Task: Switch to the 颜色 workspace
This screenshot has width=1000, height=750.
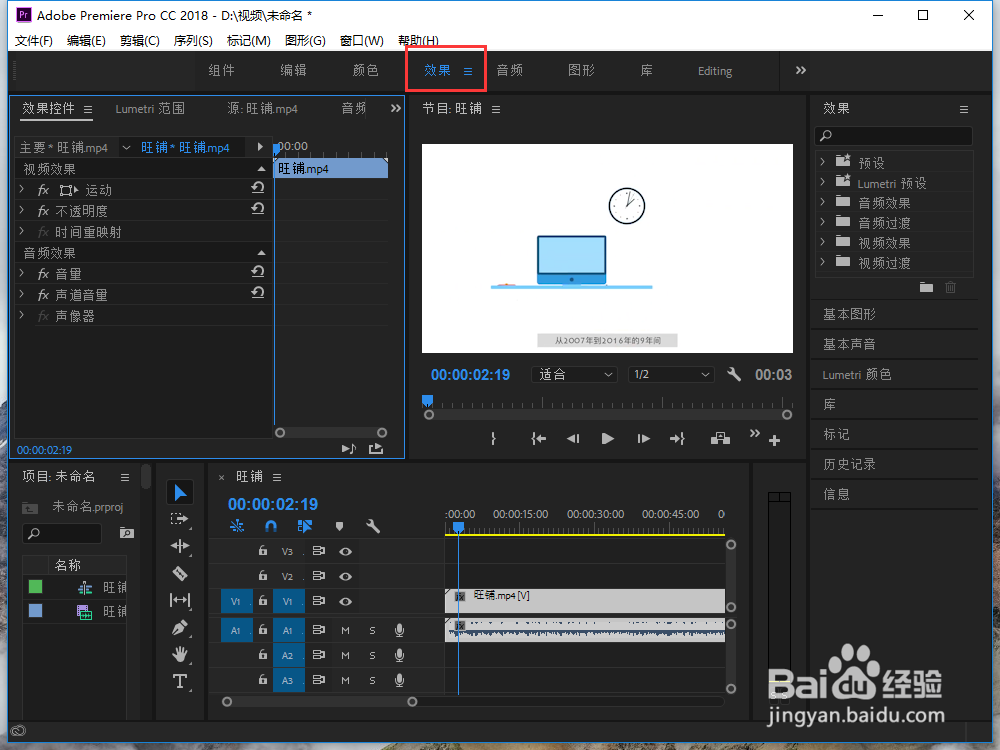Action: [365, 70]
